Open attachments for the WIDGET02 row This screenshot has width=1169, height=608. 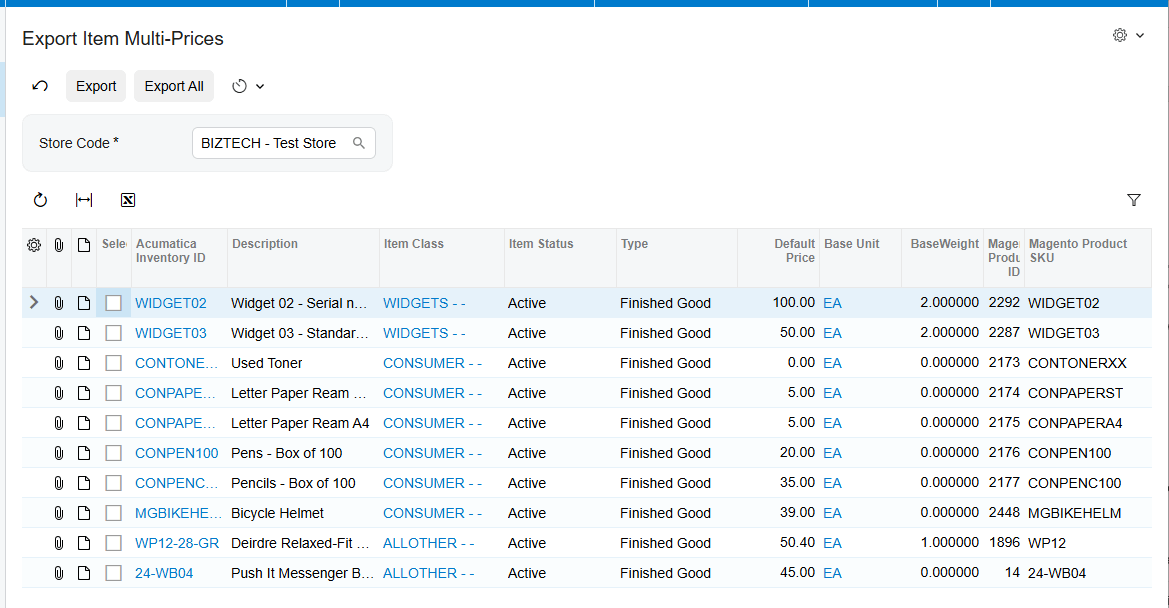(59, 303)
